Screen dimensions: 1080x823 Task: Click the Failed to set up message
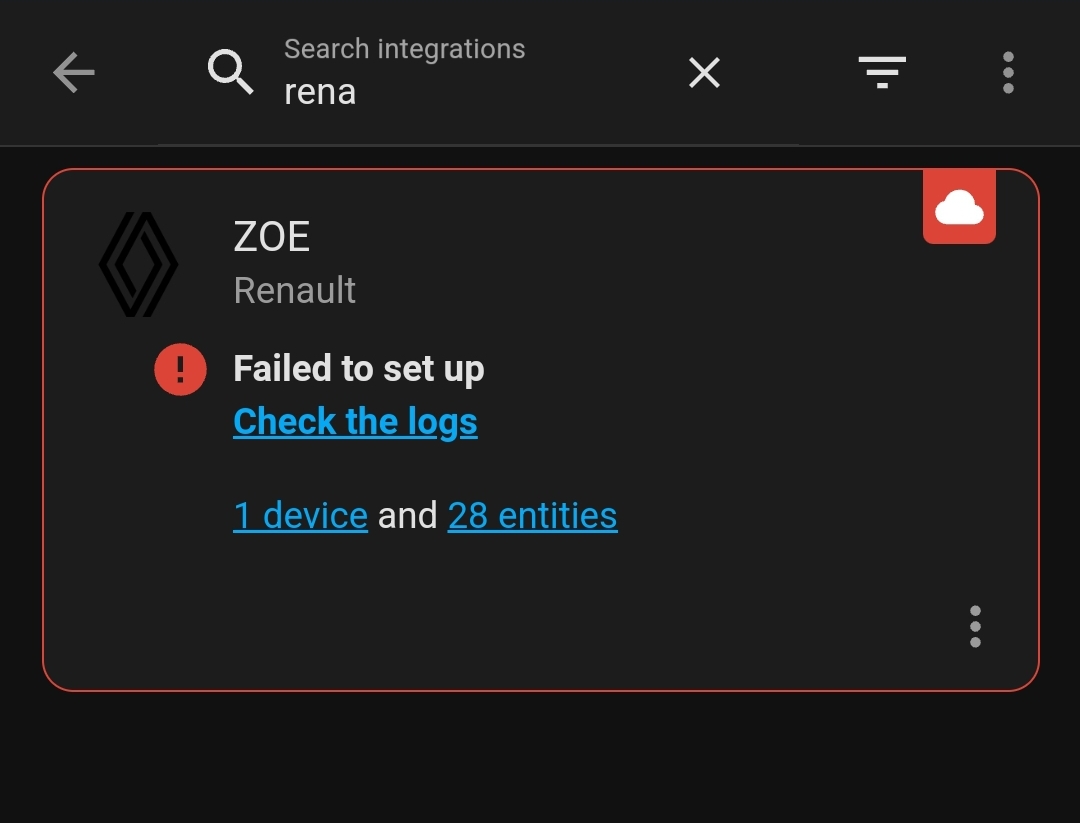coord(358,368)
